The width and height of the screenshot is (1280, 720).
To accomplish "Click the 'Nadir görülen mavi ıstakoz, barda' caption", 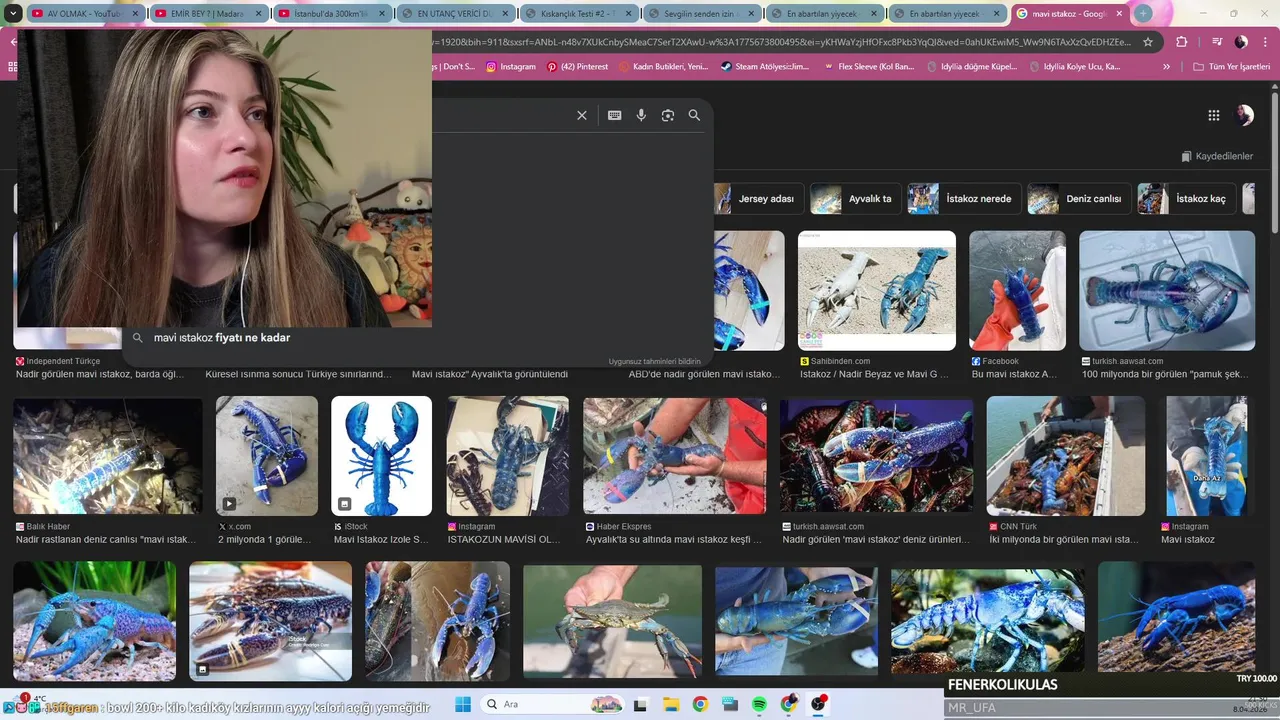I will point(100,374).
